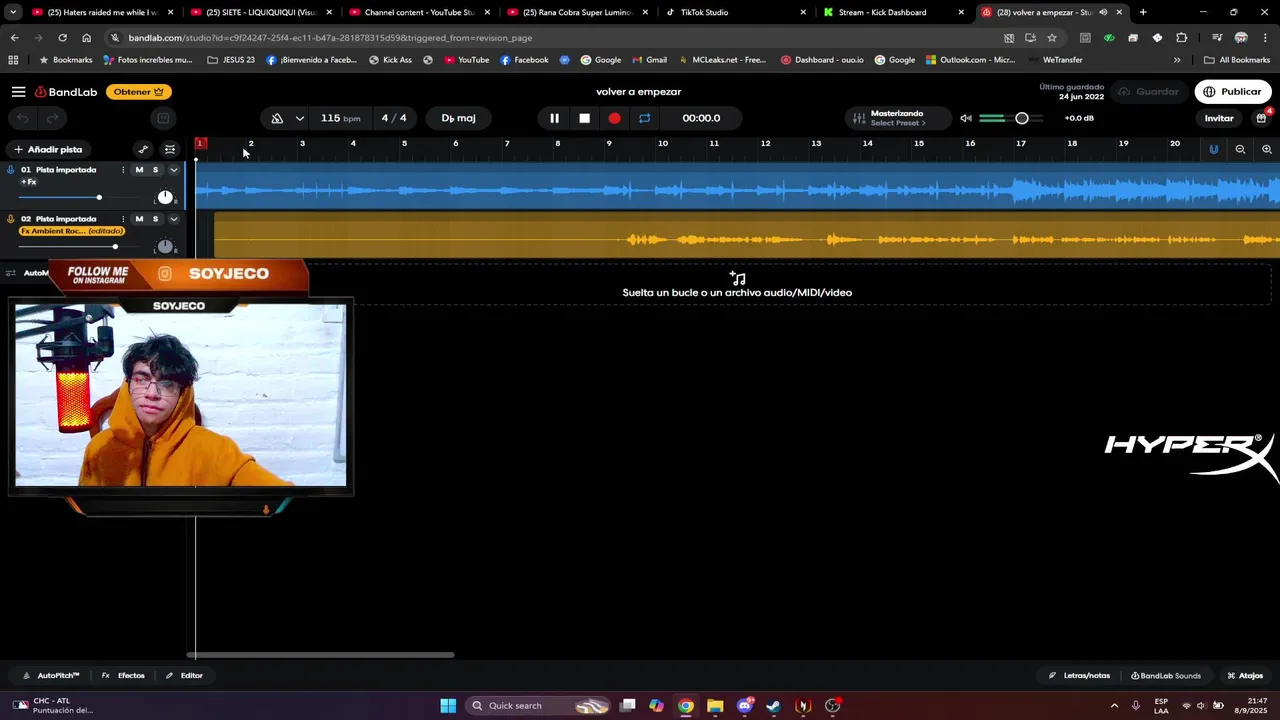
Task: Click taskbar Quick search box
Action: click(538, 706)
